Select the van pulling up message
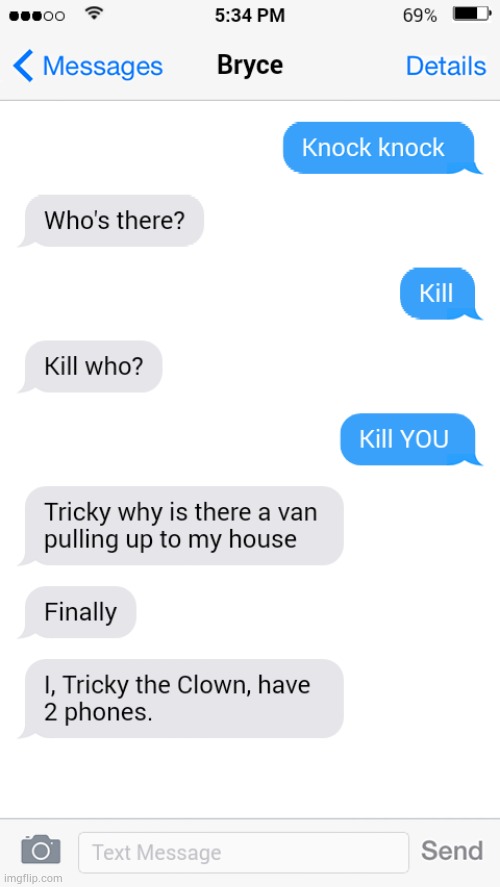The width and height of the screenshot is (500, 887). [x=181, y=526]
